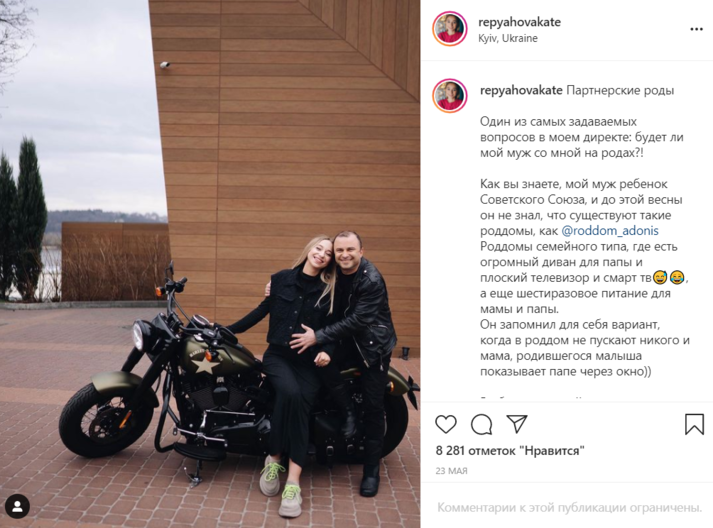Click the Harley star emblem on fuel tank
Screen dimensions: 713x528
206,365
